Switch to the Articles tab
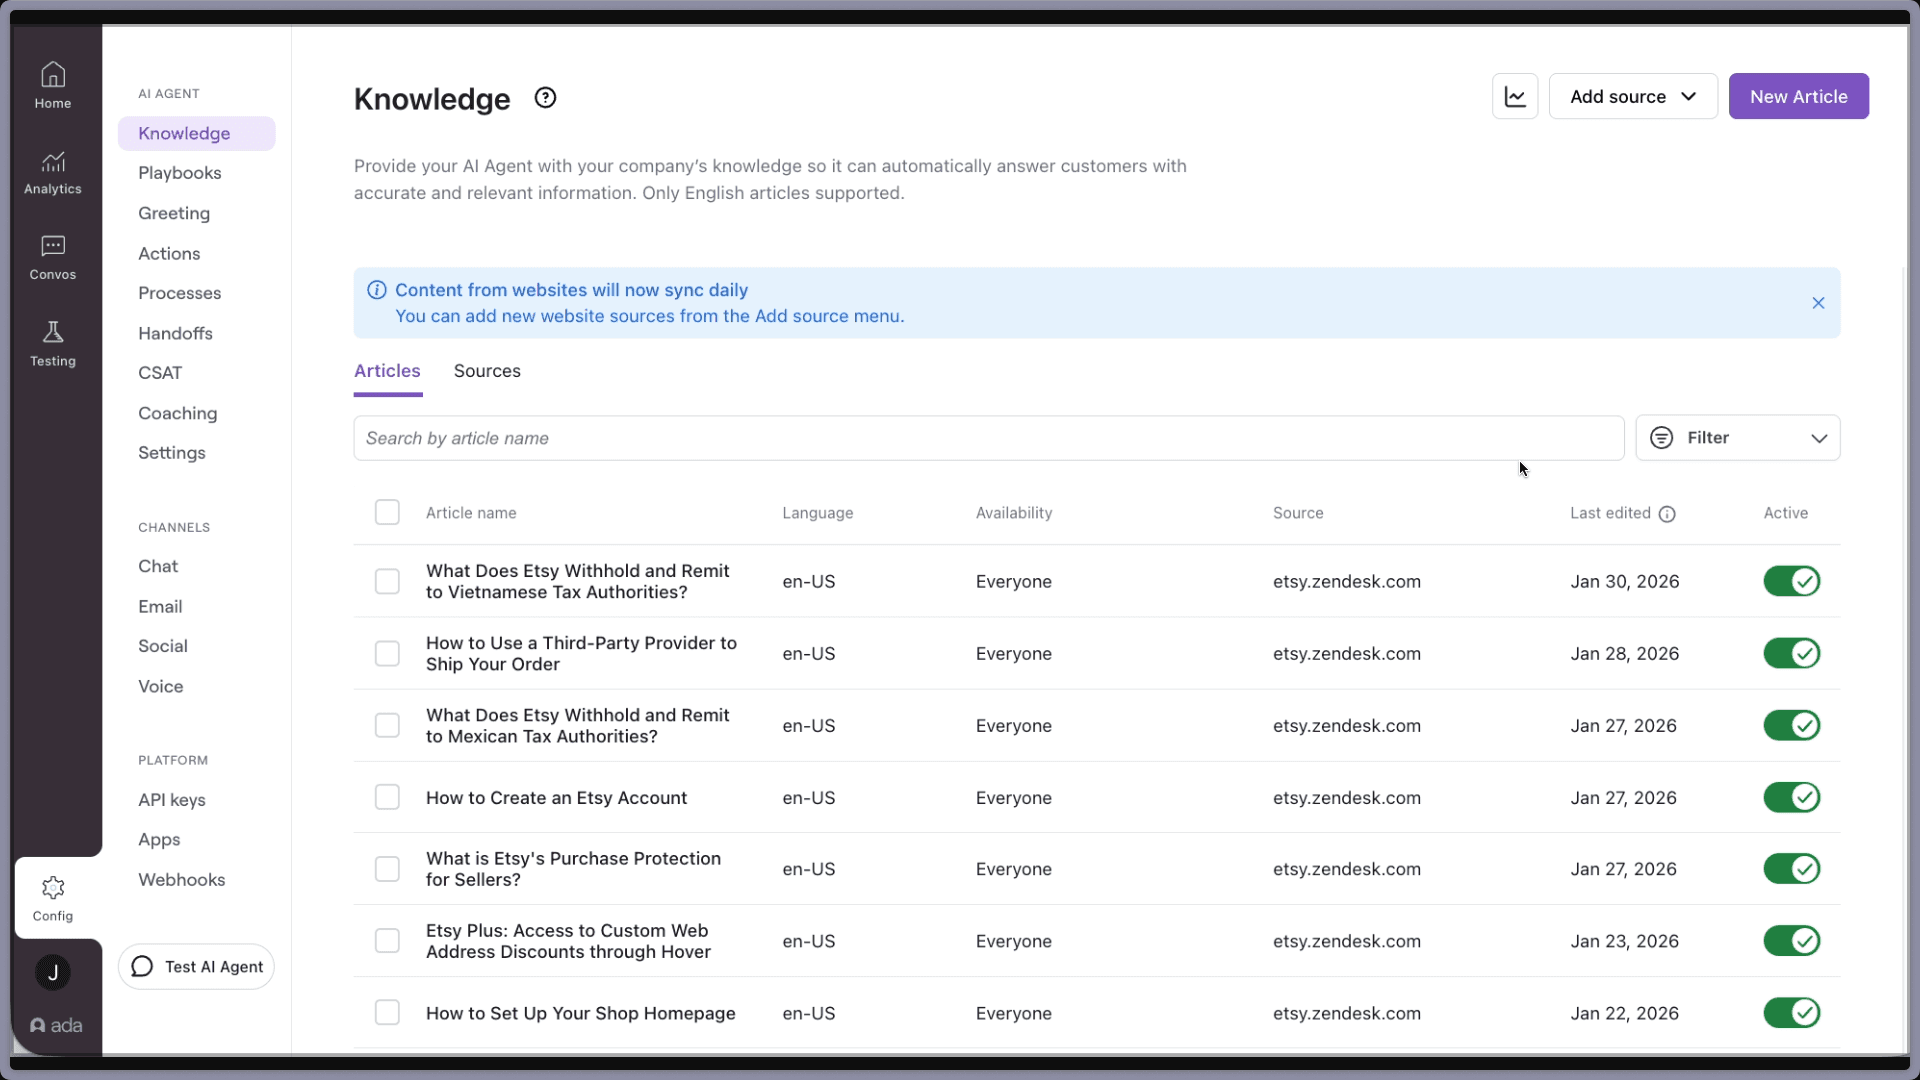 (387, 371)
